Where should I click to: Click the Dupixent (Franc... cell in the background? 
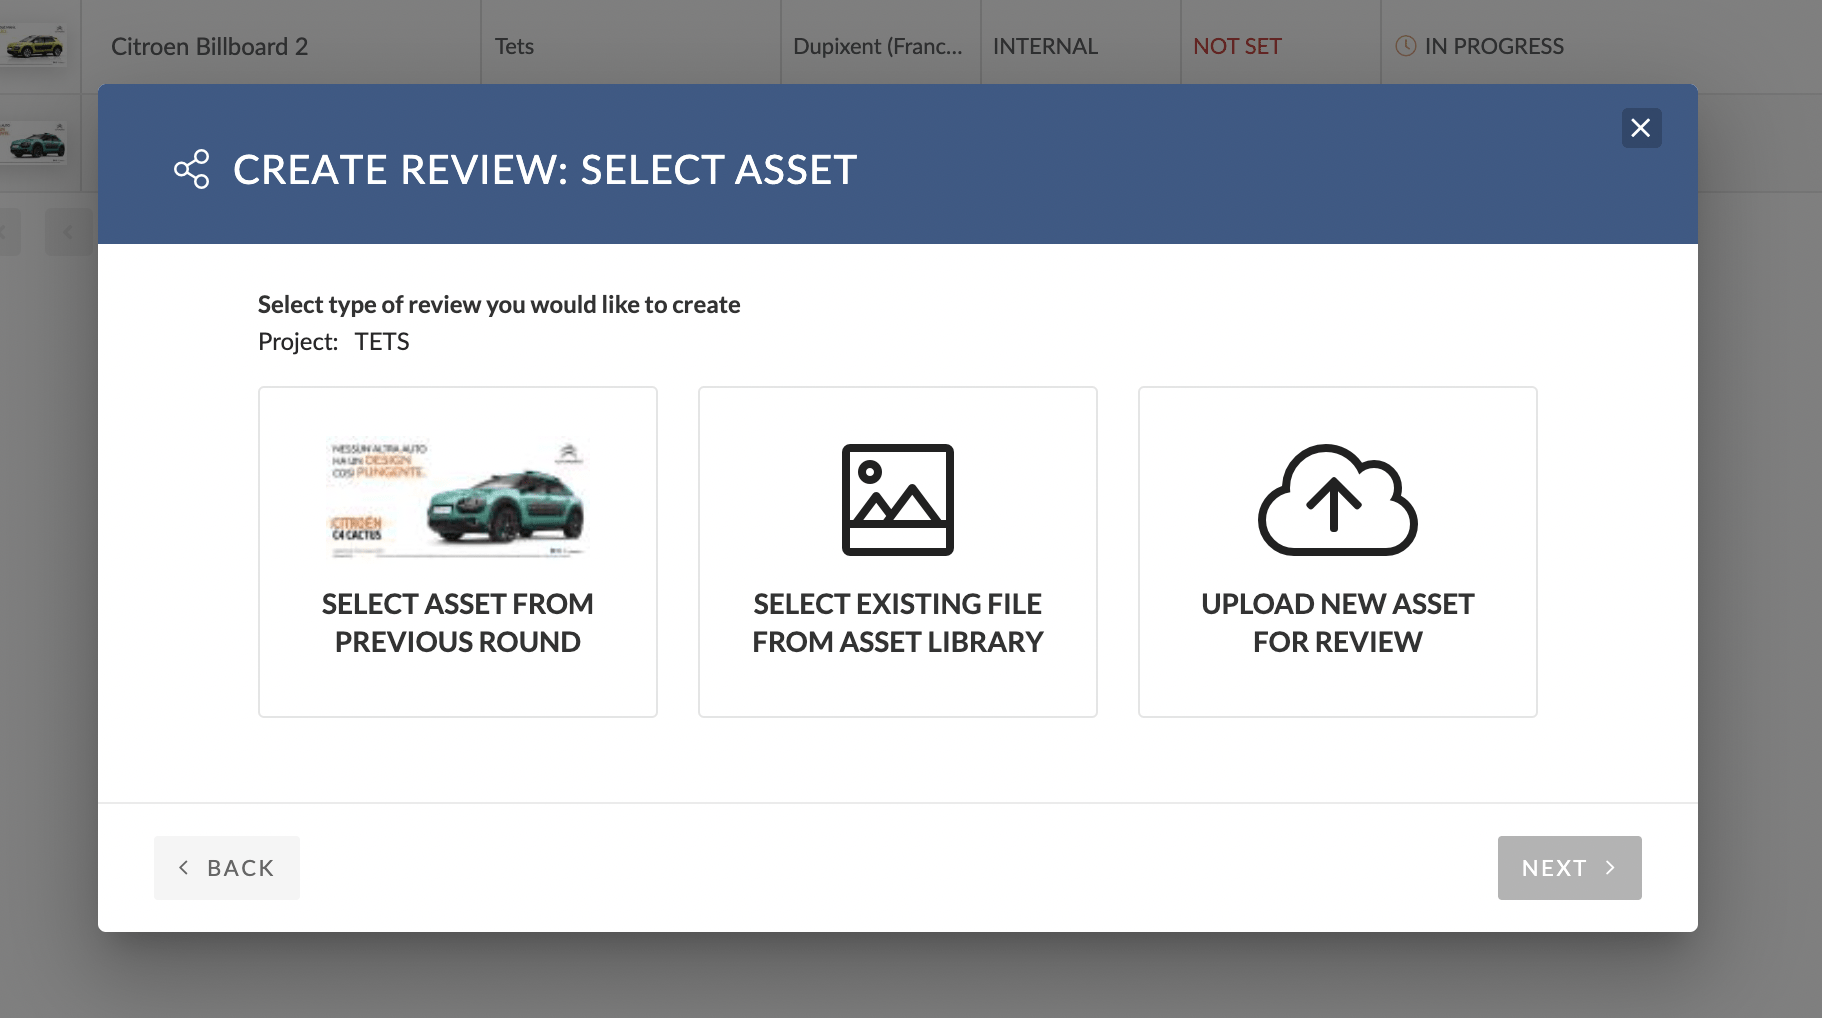[x=878, y=47]
